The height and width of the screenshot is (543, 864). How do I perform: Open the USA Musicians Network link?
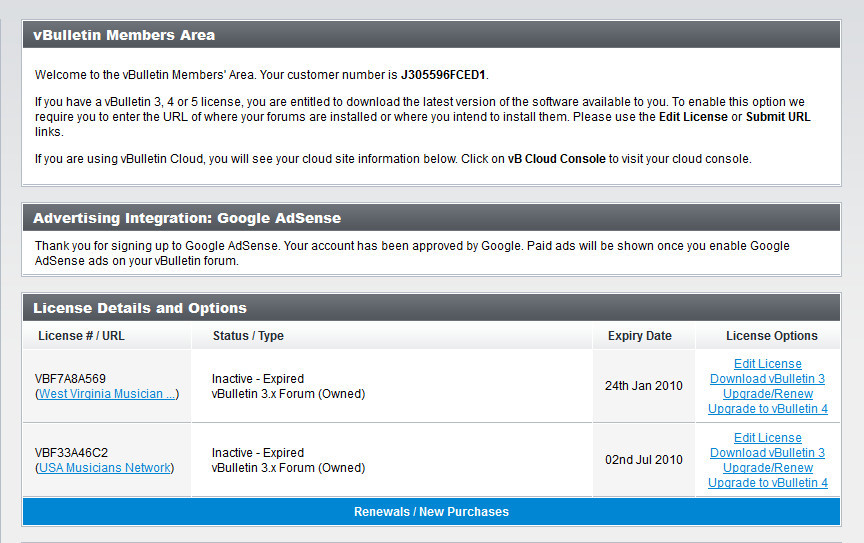click(x=105, y=468)
